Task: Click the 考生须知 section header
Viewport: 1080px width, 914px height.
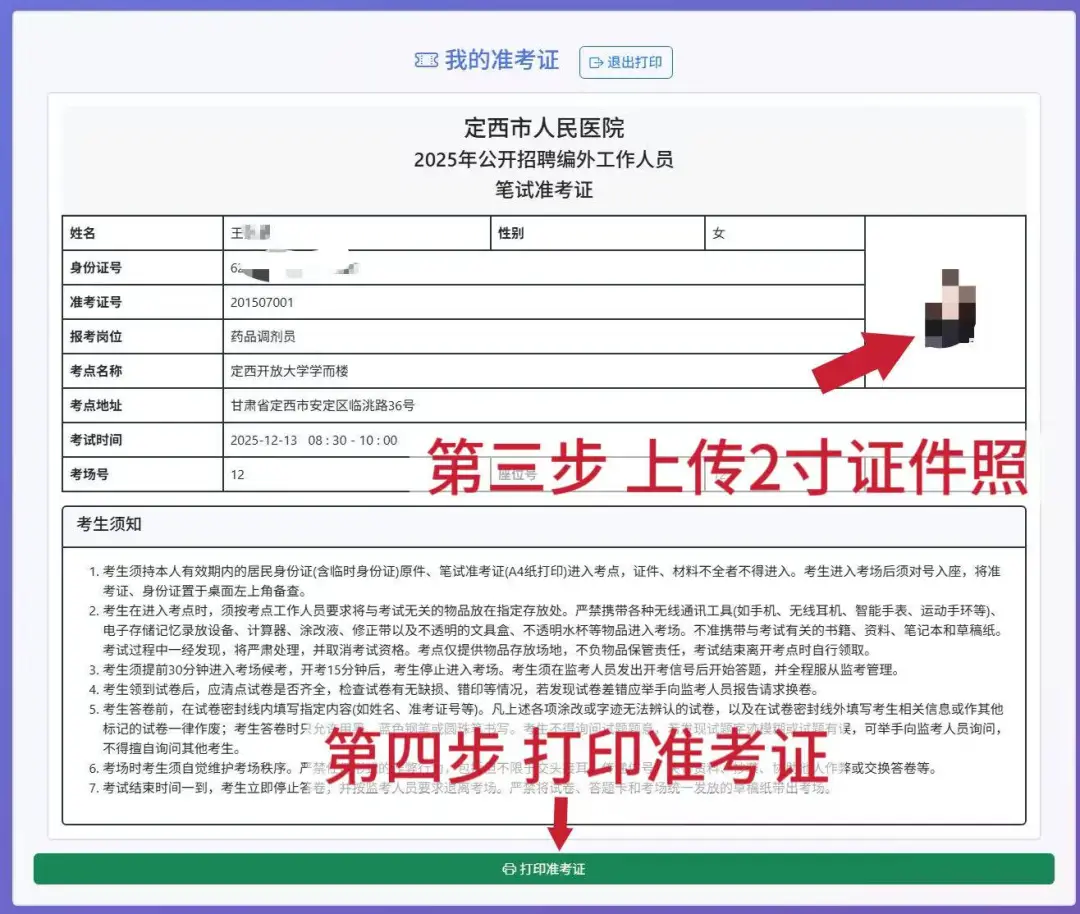Action: coord(109,525)
